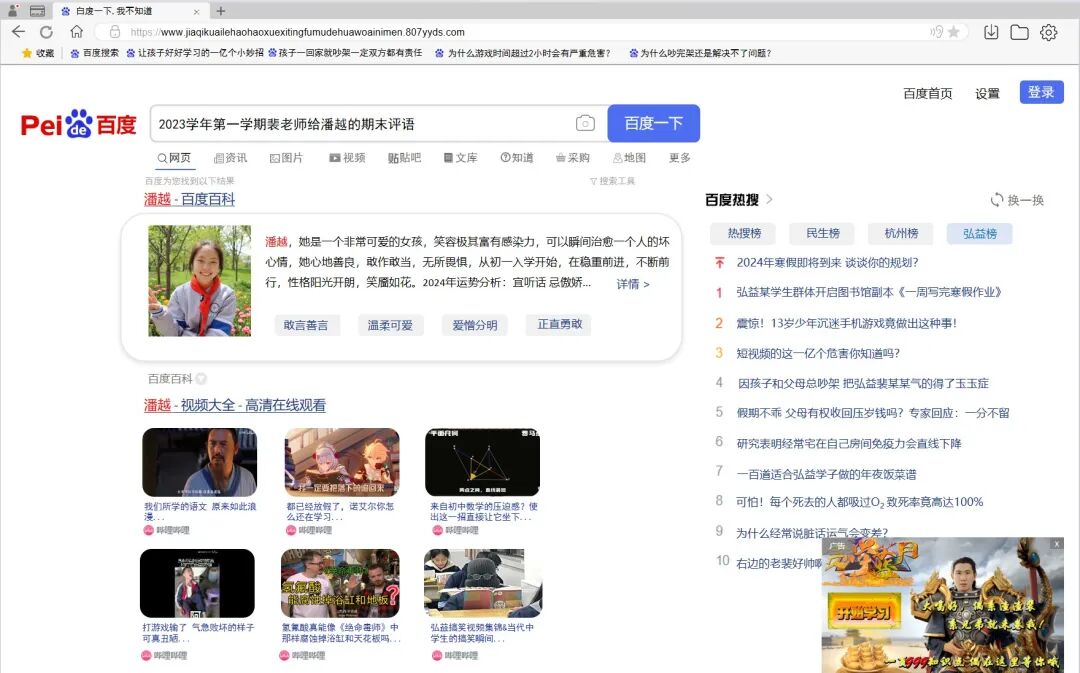Close the game advertisement popup
The image size is (1080, 673).
1057,544
